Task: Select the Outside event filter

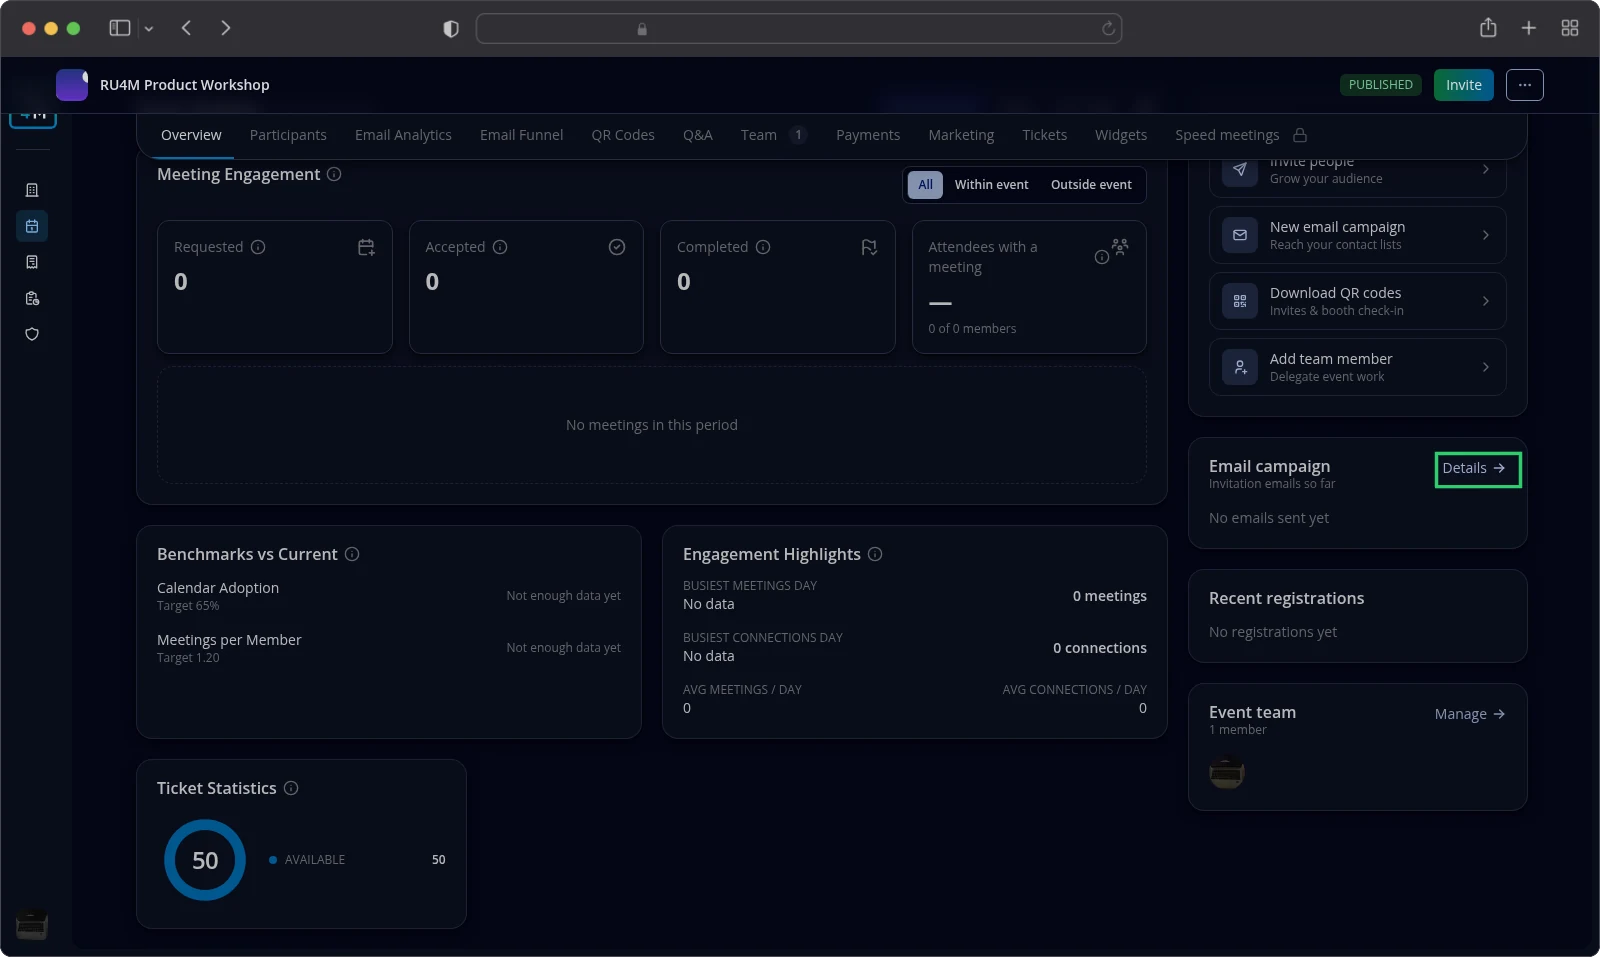Action: (1091, 185)
